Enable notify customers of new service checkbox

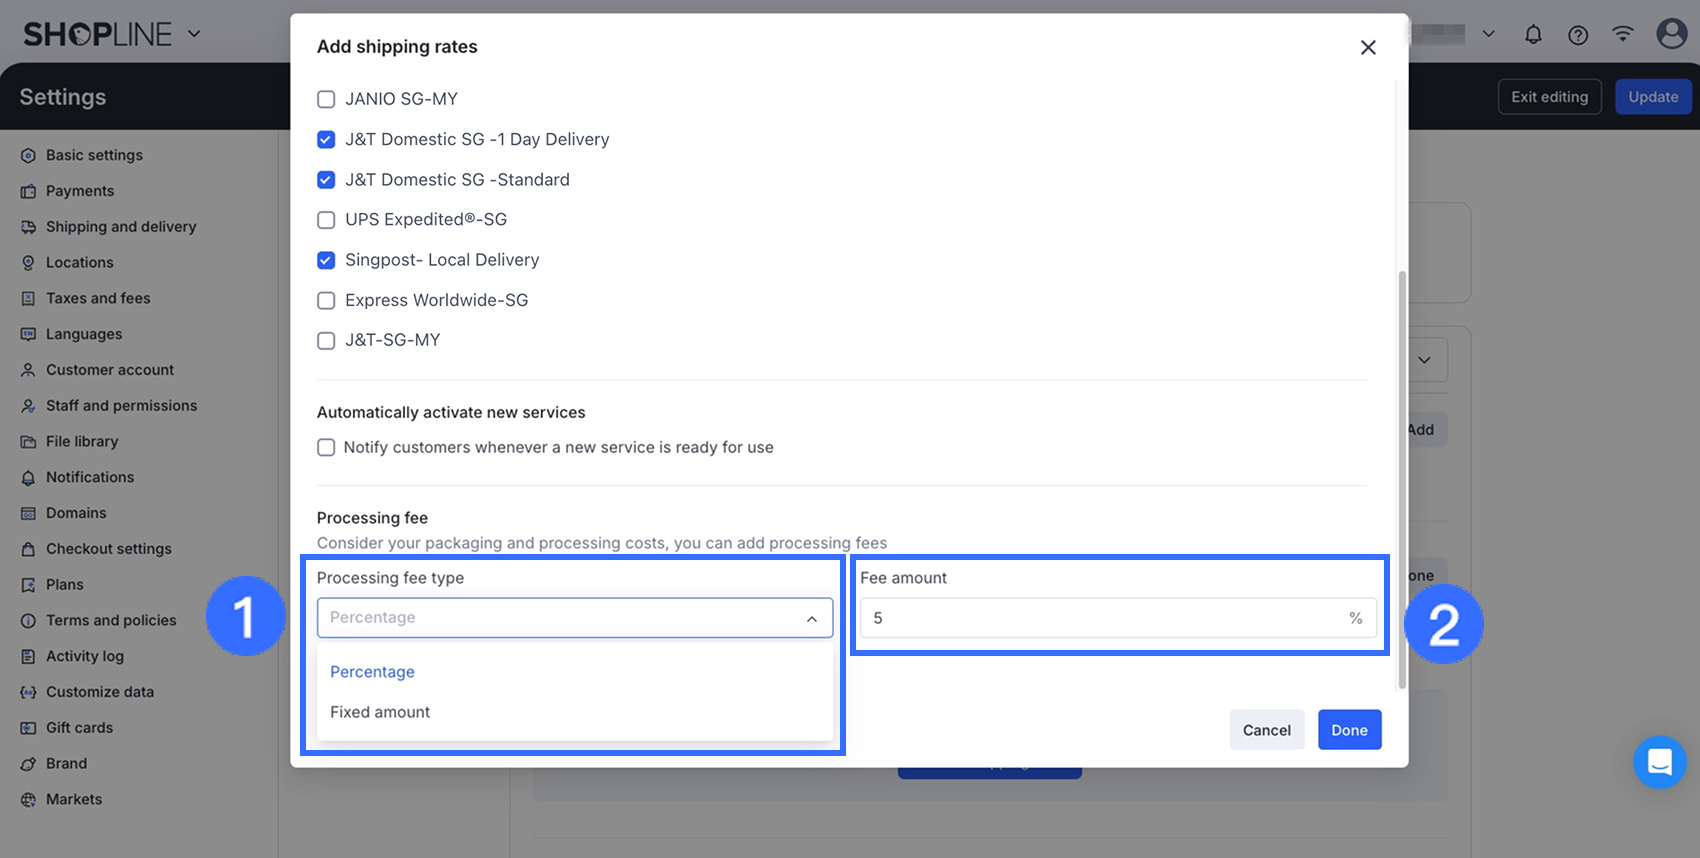[x=326, y=447]
